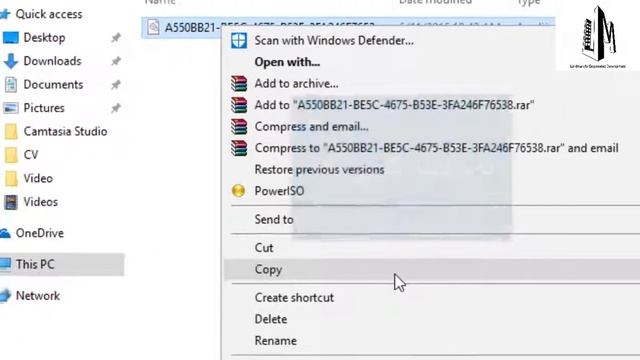
Task: Click the Windows Defender shield icon
Action: tap(239, 41)
